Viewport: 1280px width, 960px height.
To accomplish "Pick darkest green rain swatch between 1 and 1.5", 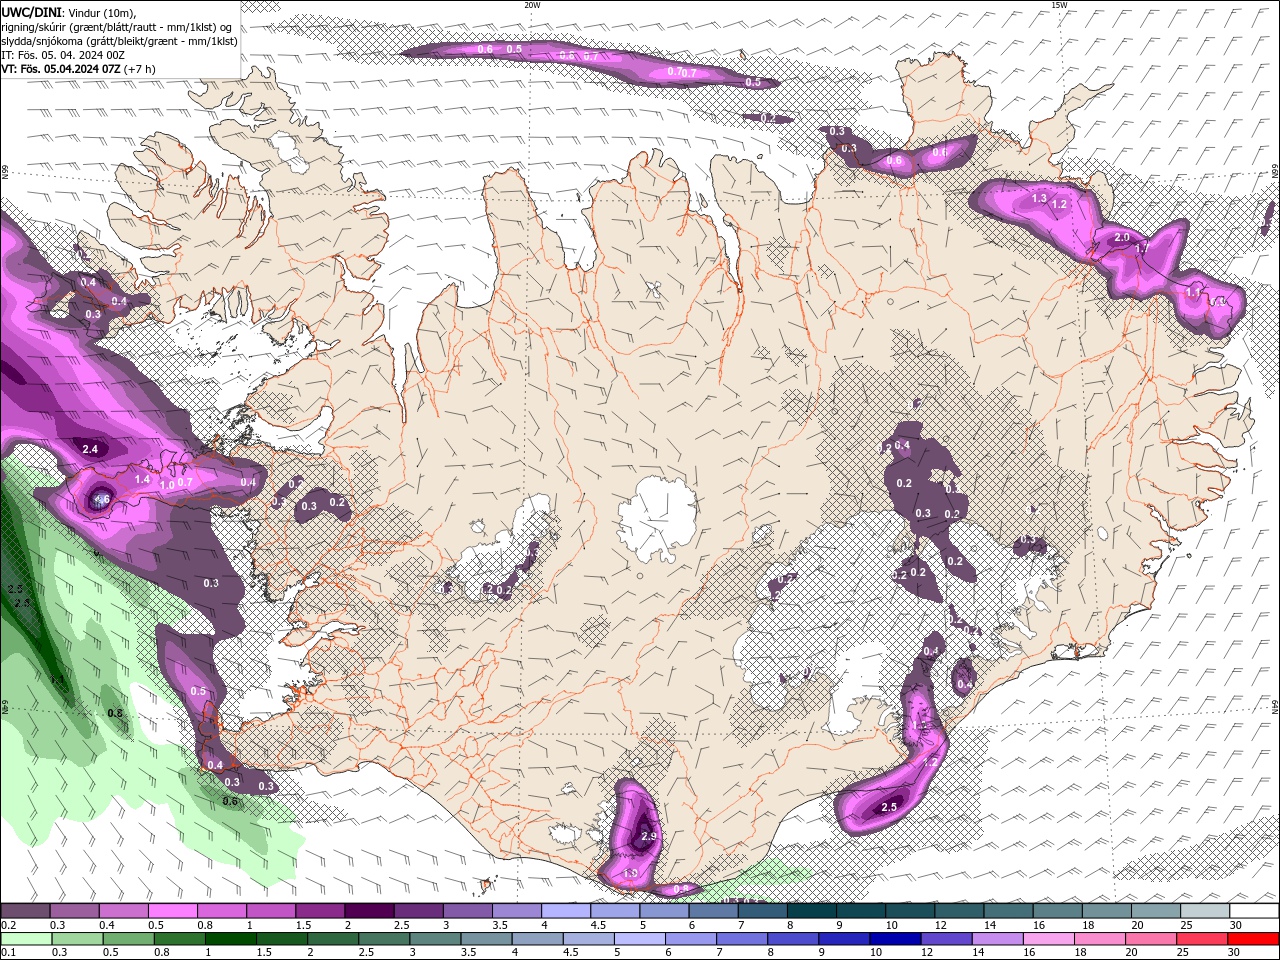I will (230, 938).
